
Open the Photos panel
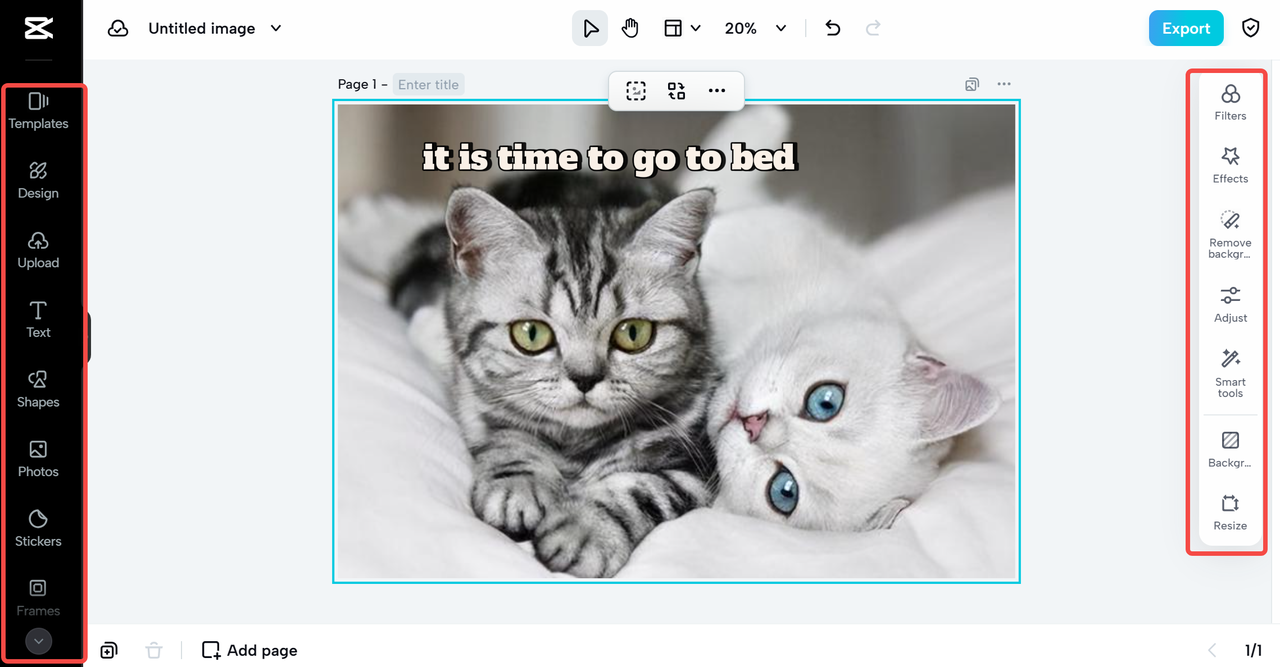point(38,458)
